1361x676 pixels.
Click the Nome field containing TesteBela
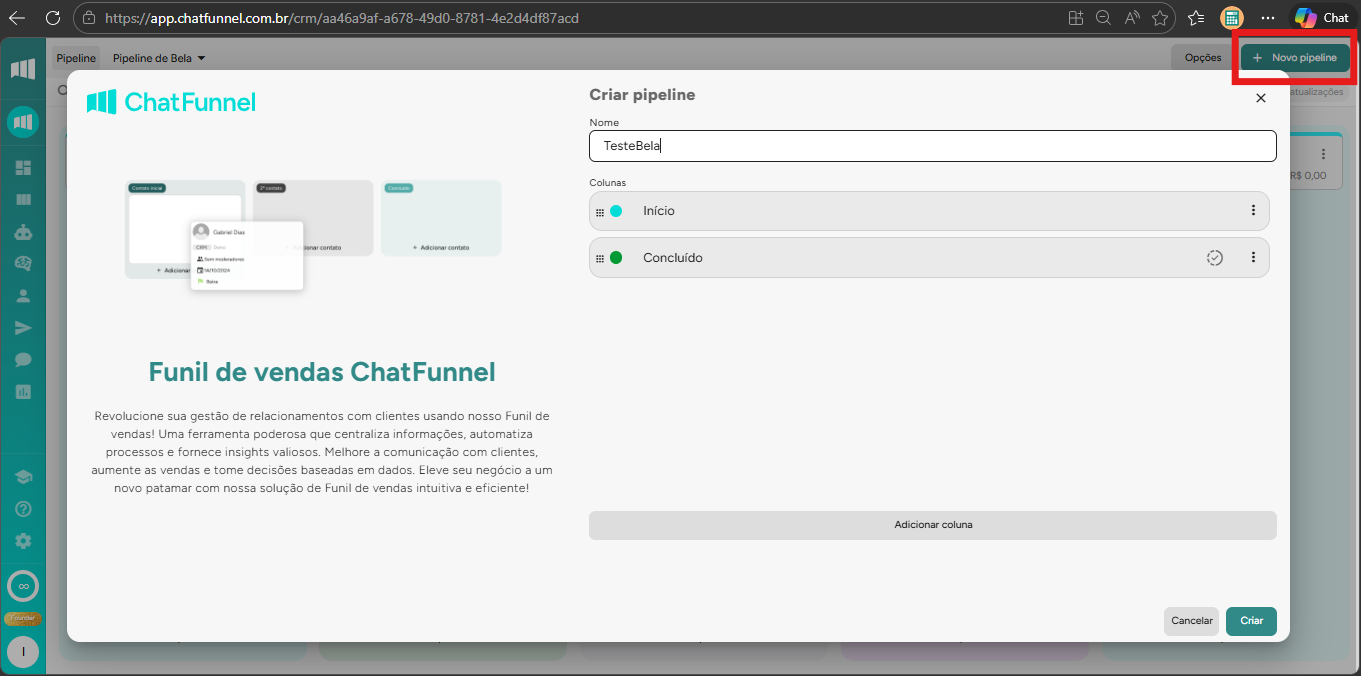coord(933,146)
